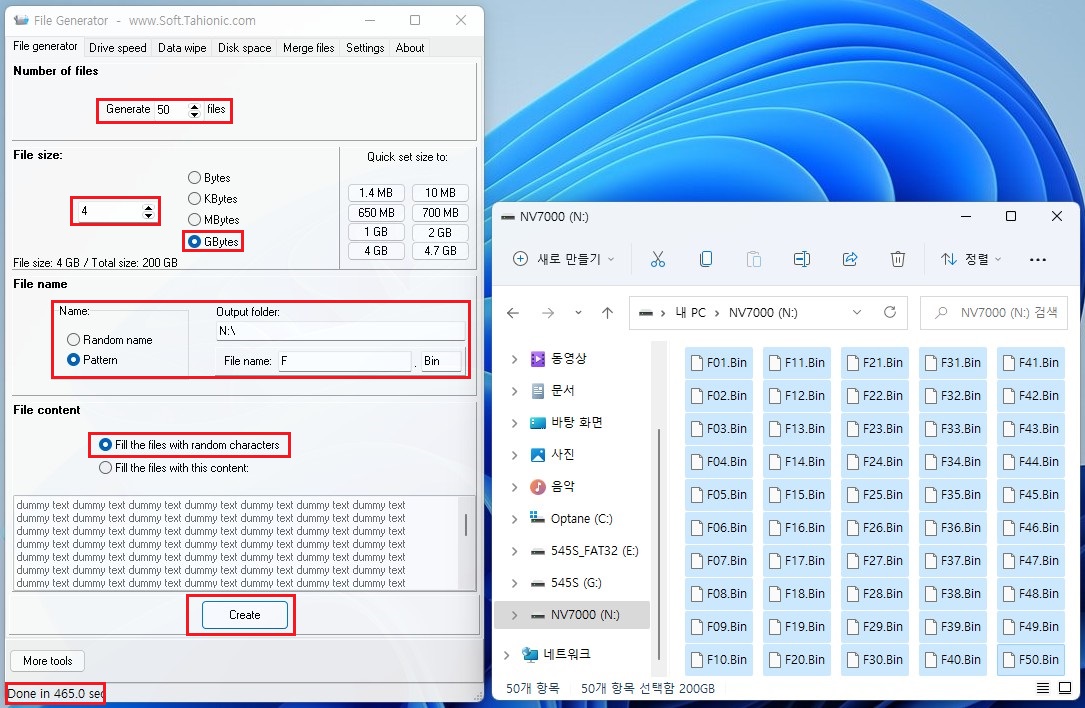Select the KBytes size unit
This screenshot has height=708, width=1085.
[x=212, y=199]
